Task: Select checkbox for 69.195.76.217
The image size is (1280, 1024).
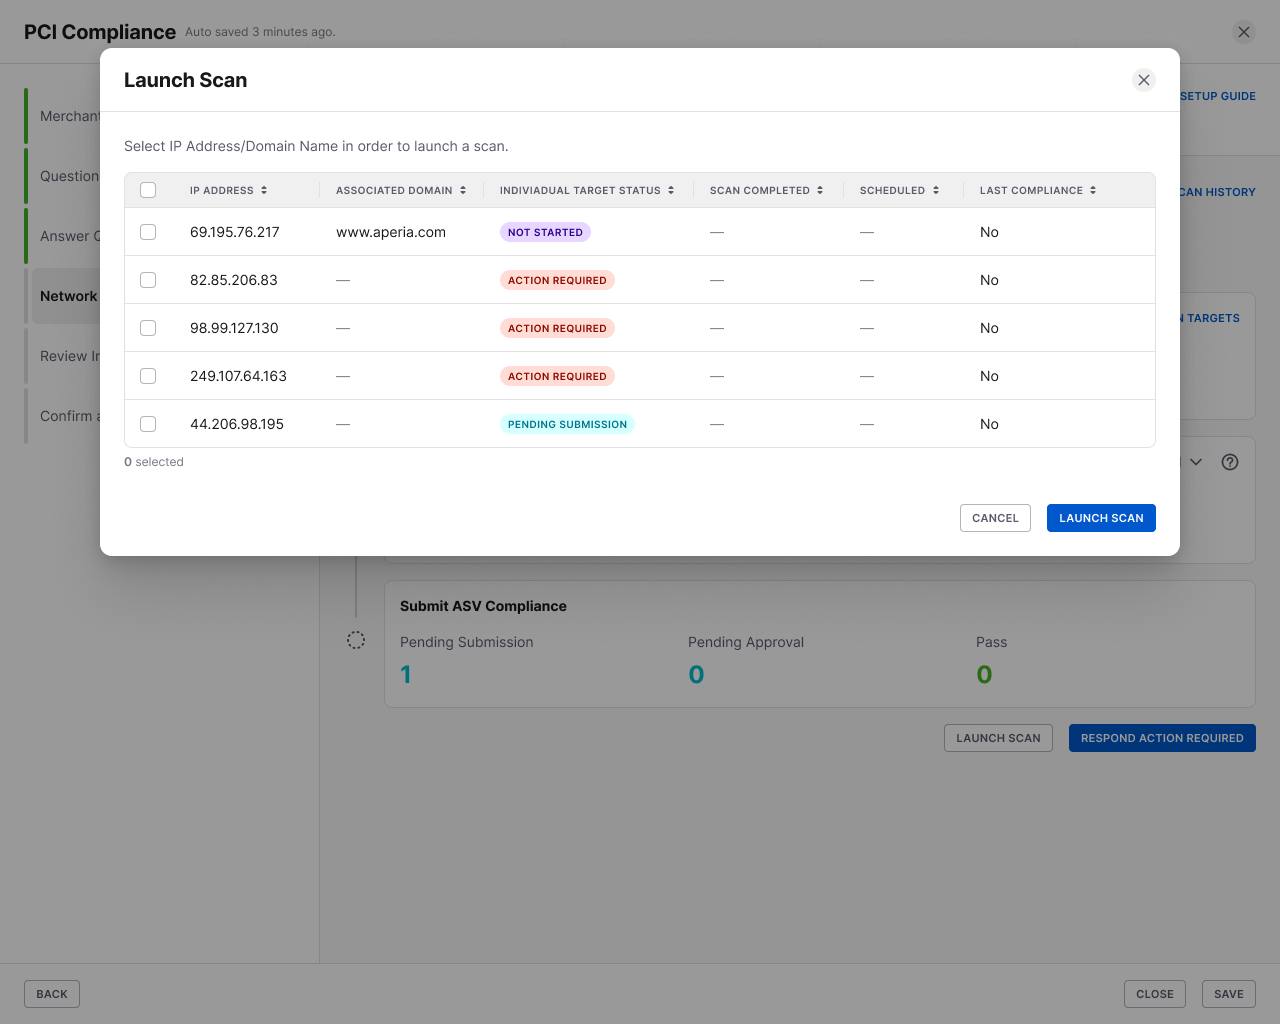Action: pyautogui.click(x=148, y=232)
